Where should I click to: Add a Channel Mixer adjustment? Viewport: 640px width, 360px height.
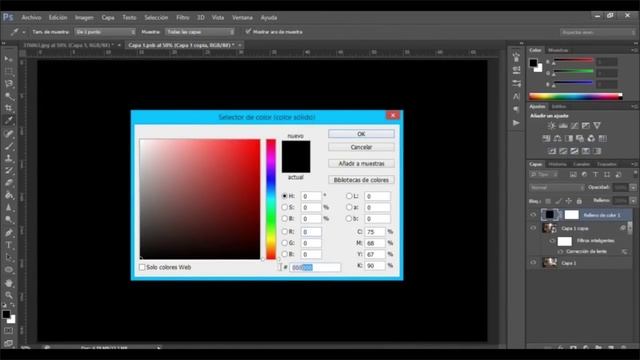591,138
